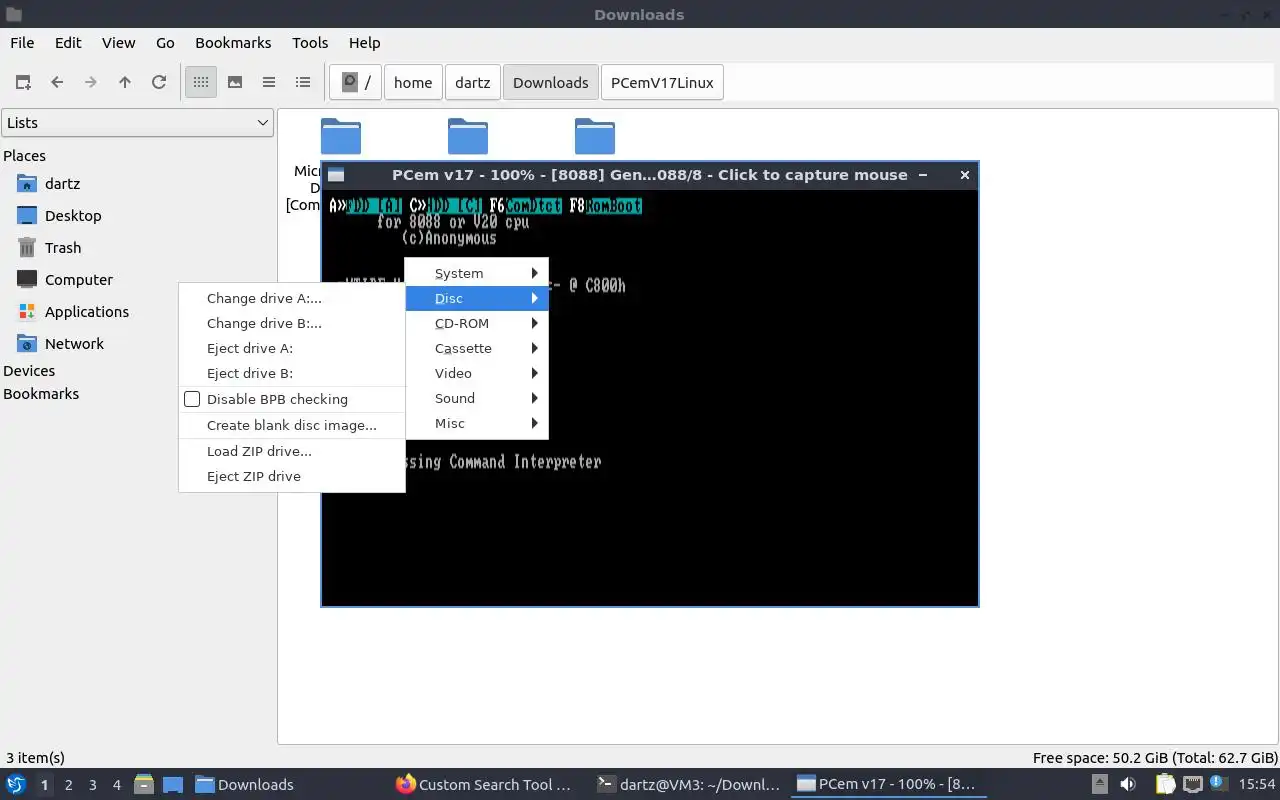Open clipboard manager tray icon
This screenshot has height=800, width=1280.
1165,785
